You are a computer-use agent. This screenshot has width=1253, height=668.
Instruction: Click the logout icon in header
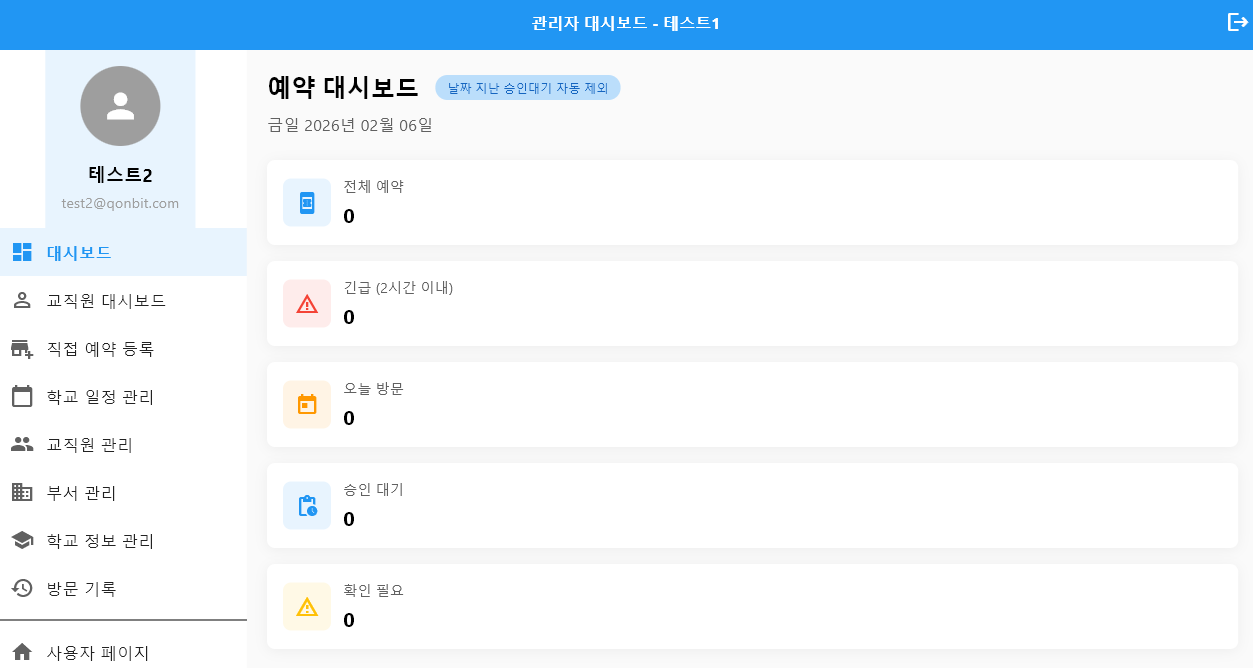tap(1237, 22)
